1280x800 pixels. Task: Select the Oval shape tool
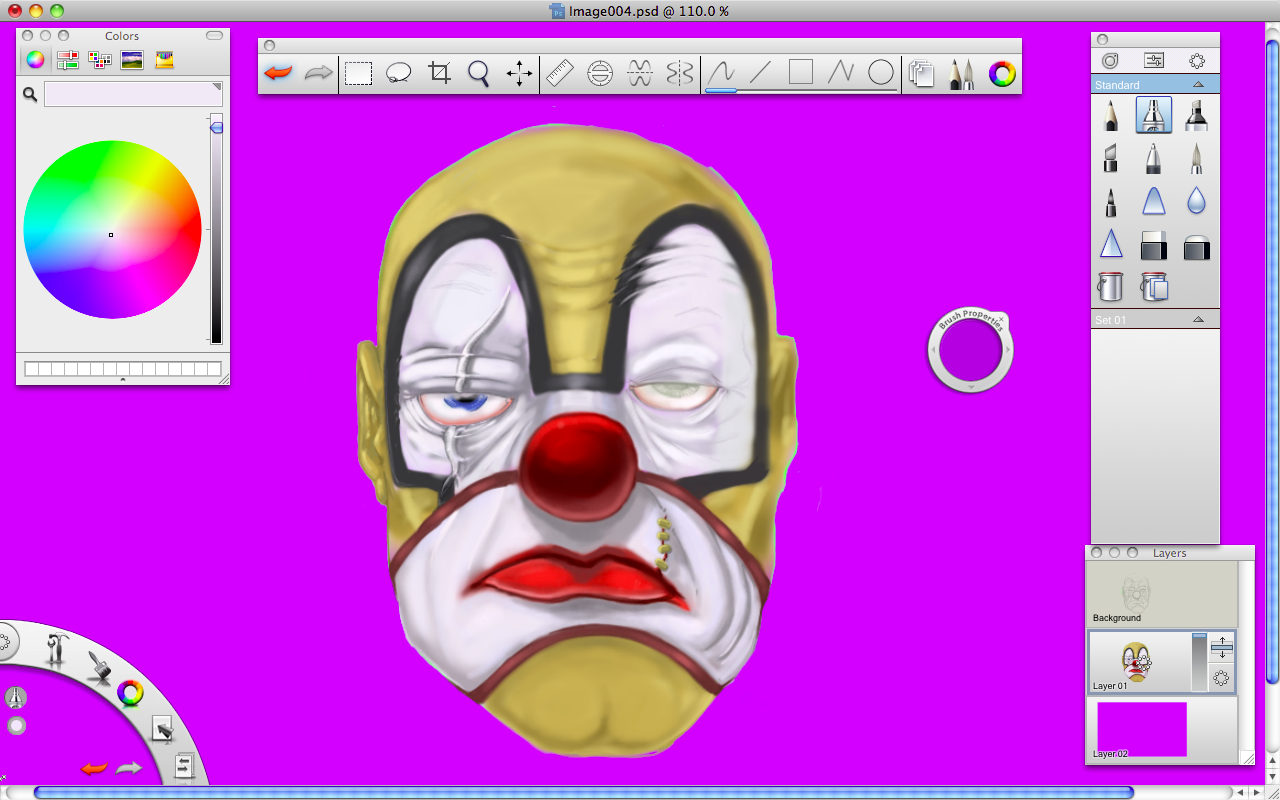[x=881, y=73]
